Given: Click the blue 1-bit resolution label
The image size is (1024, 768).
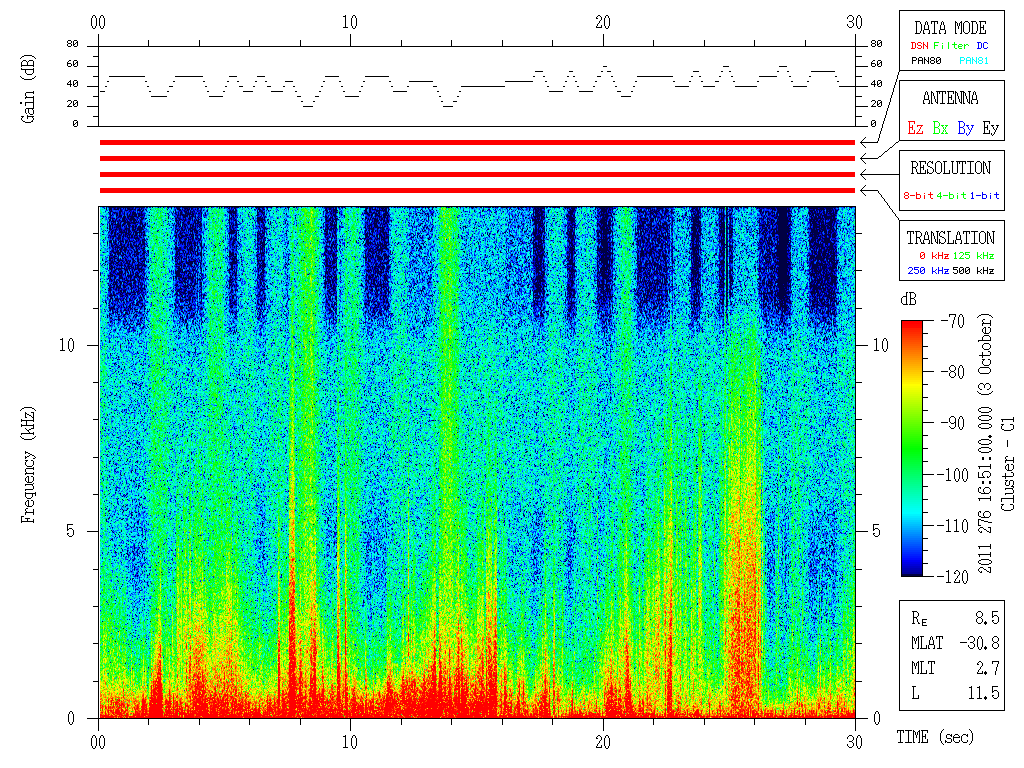Looking at the screenshot, I should coord(984,195).
